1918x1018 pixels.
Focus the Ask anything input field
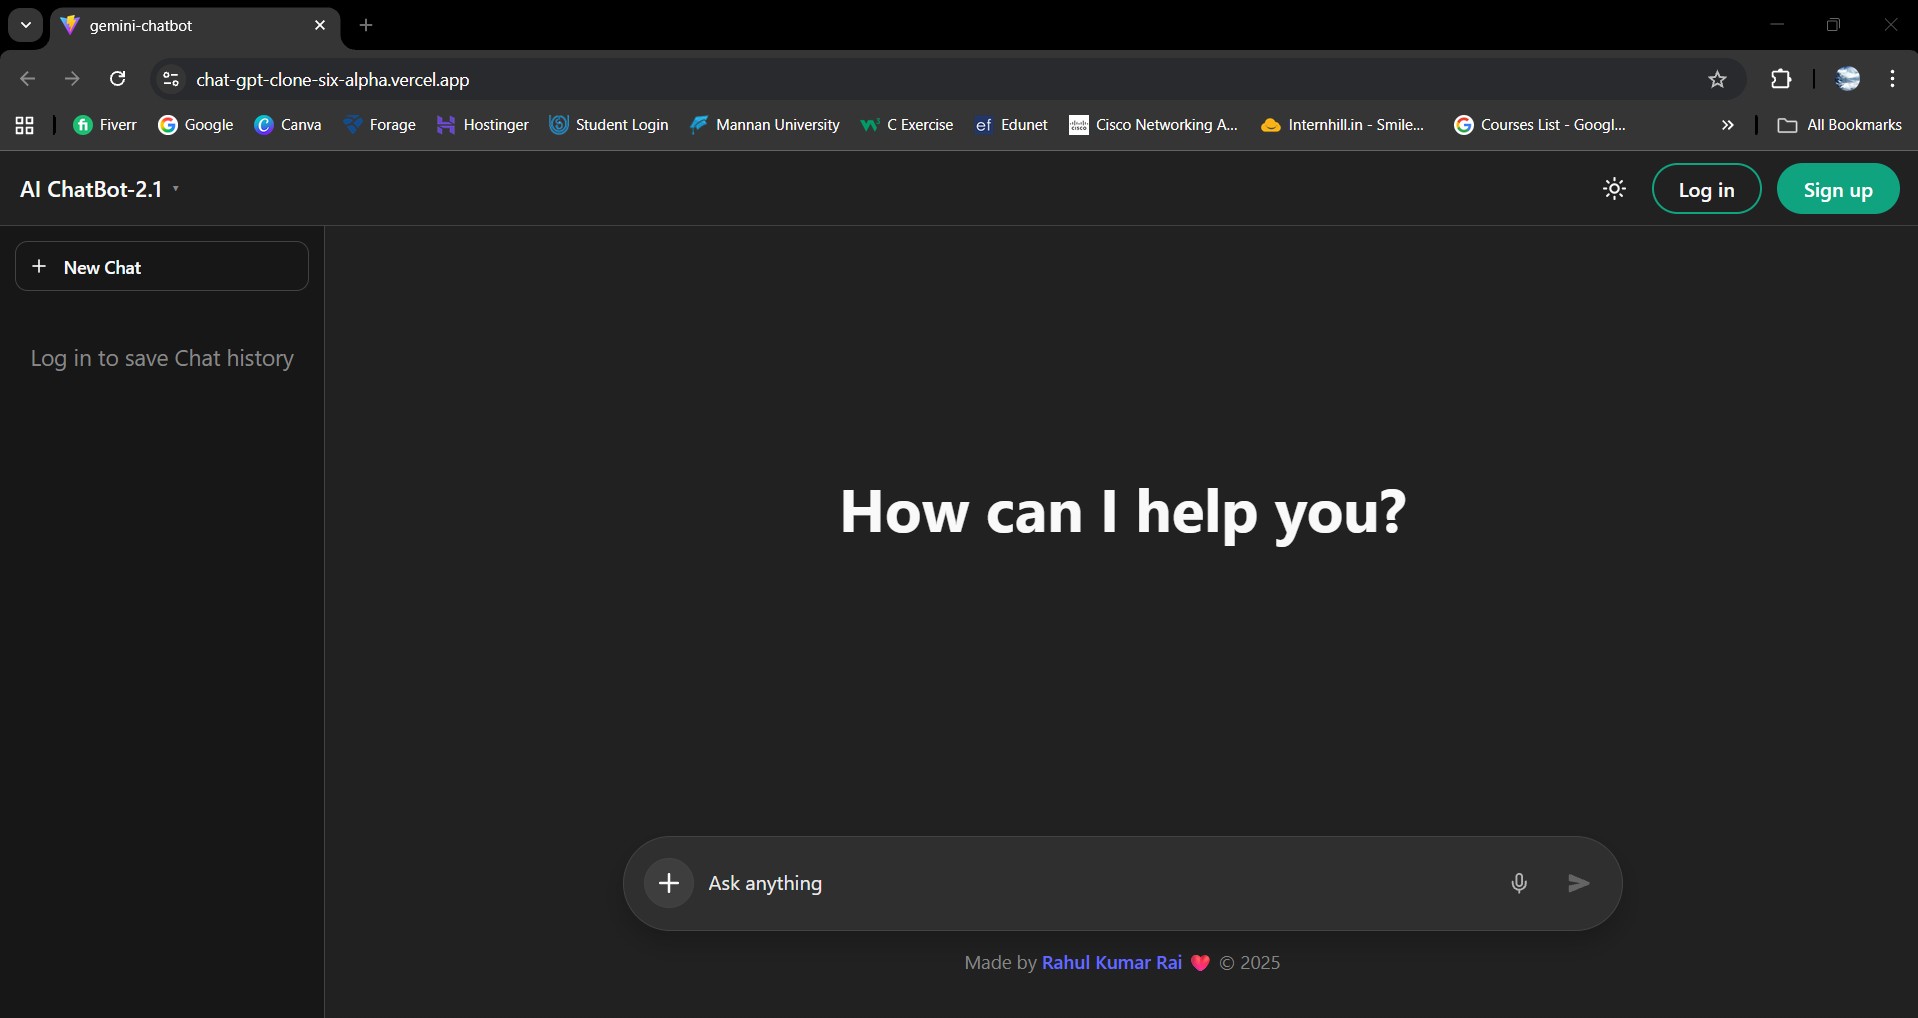(x=1100, y=883)
